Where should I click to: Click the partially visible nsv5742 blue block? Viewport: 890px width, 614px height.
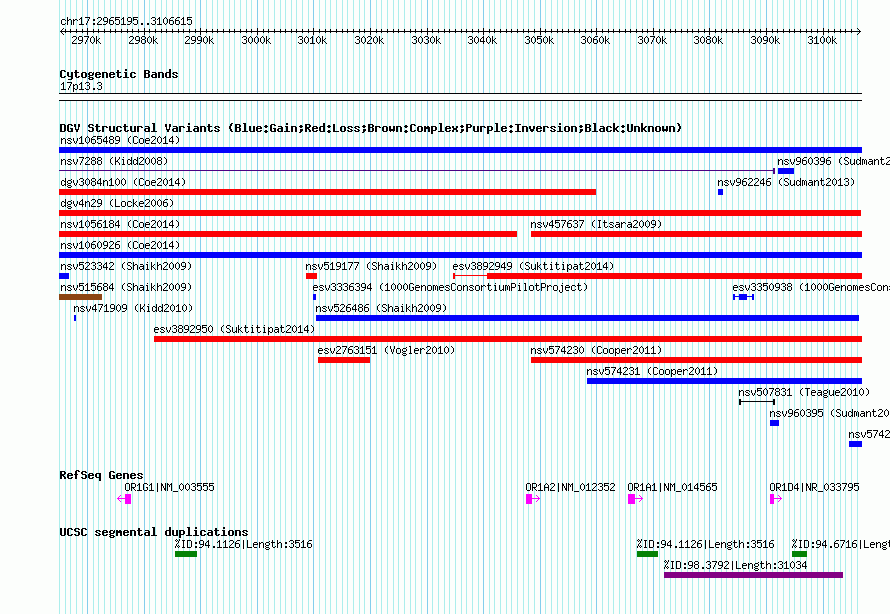pos(855,444)
